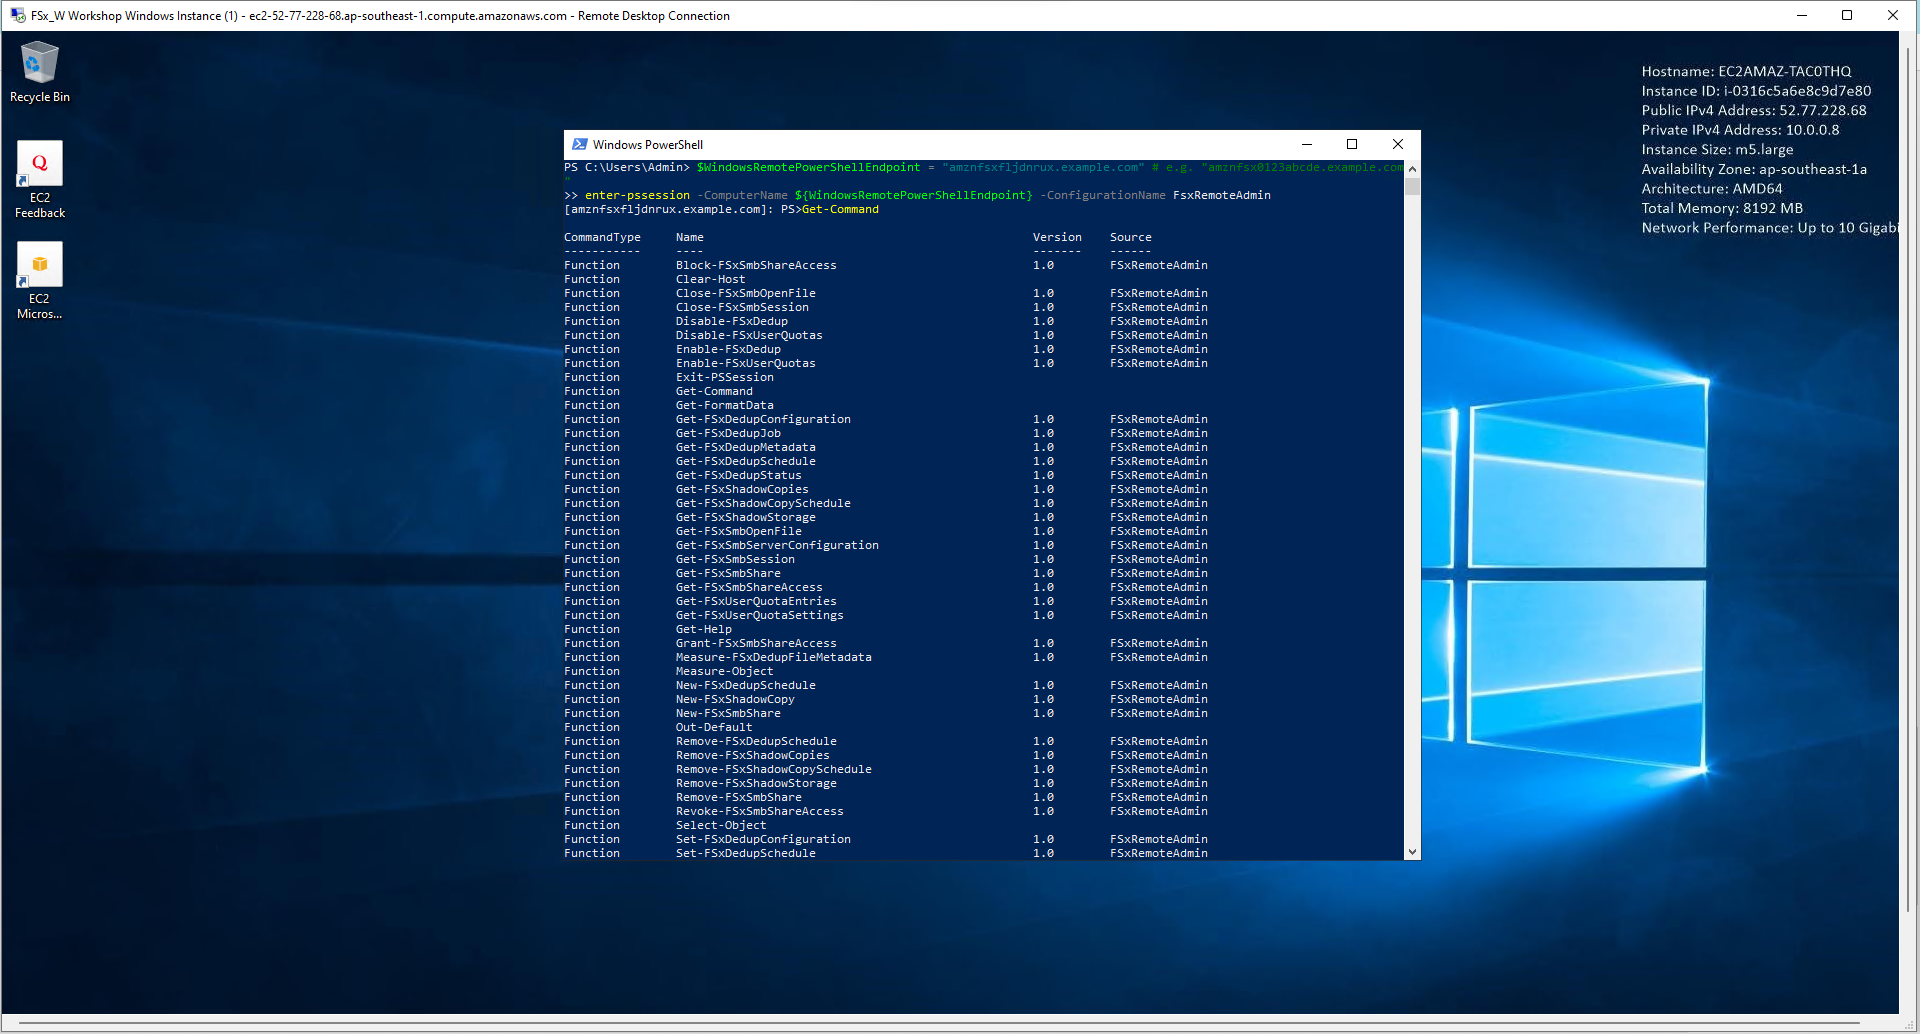Click Get-FSxSmbOpenFile entry
Image resolution: width=1920 pixels, height=1034 pixels.
[x=739, y=531]
